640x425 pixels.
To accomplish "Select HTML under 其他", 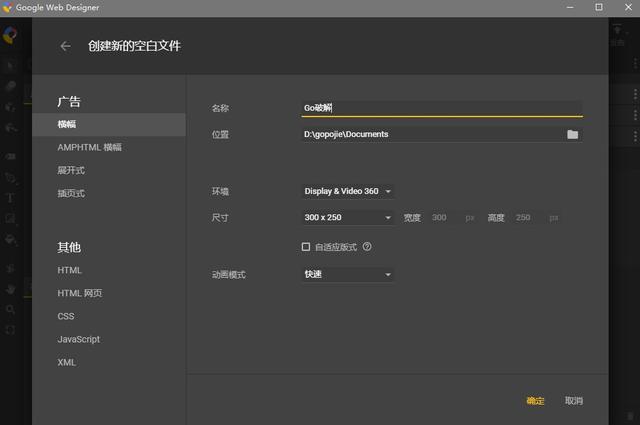I will 69,270.
